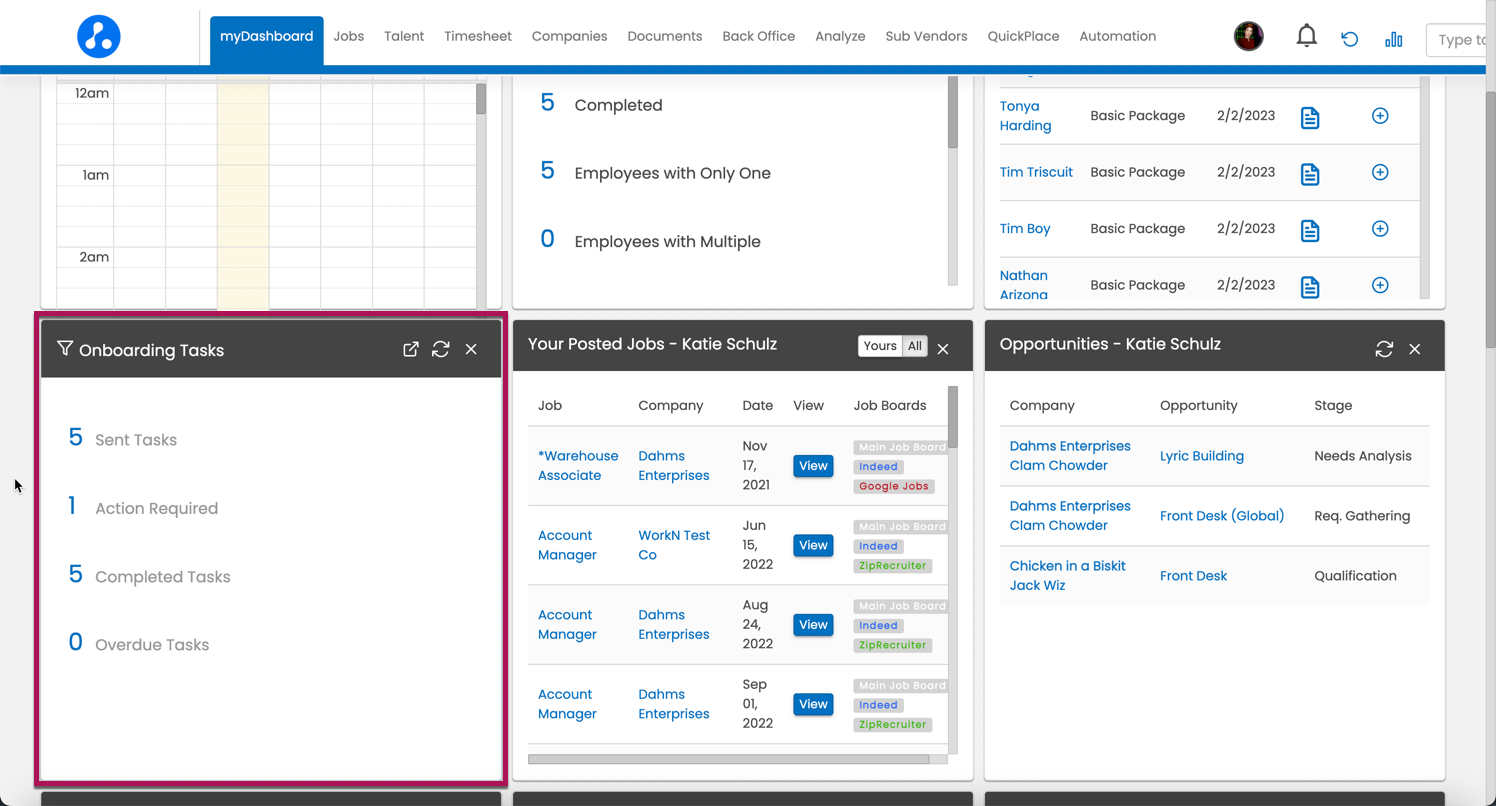Switch Posted Jobs to Yours
The image size is (1496, 806).
880,346
